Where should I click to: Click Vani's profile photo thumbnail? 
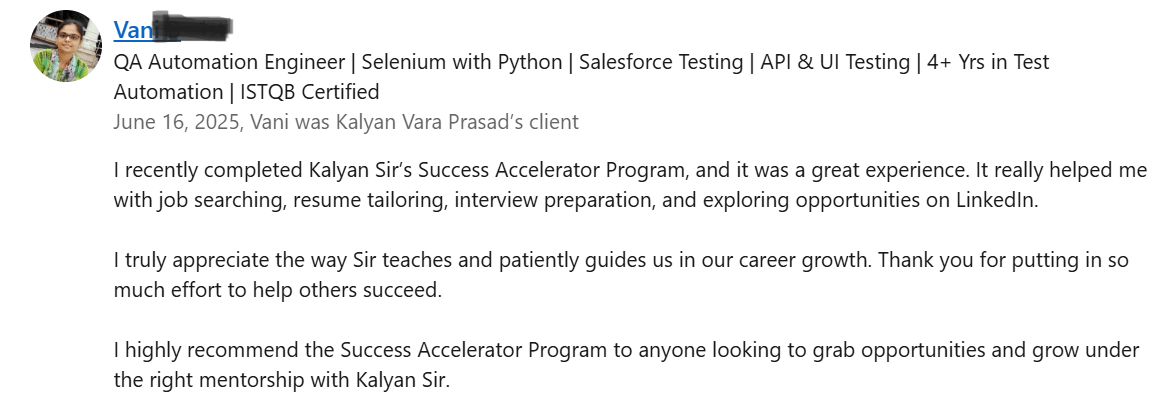pyautogui.click(x=67, y=46)
